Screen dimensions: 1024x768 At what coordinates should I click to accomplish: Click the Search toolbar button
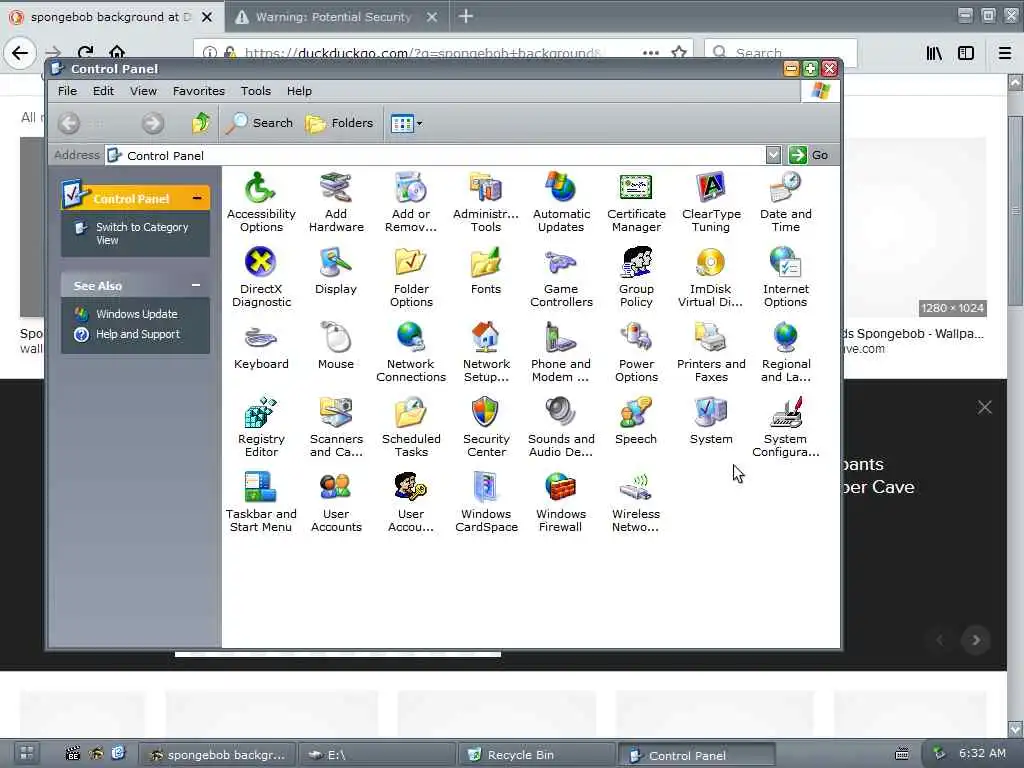click(259, 123)
